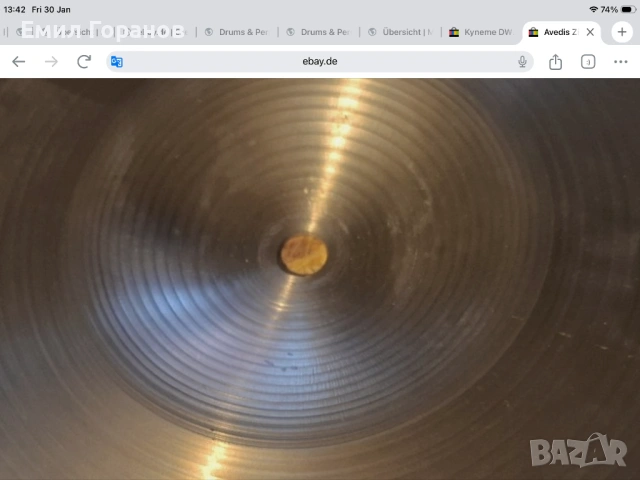Open the three-dot browser menu
Screen dimensions: 640x480
coord(621,62)
